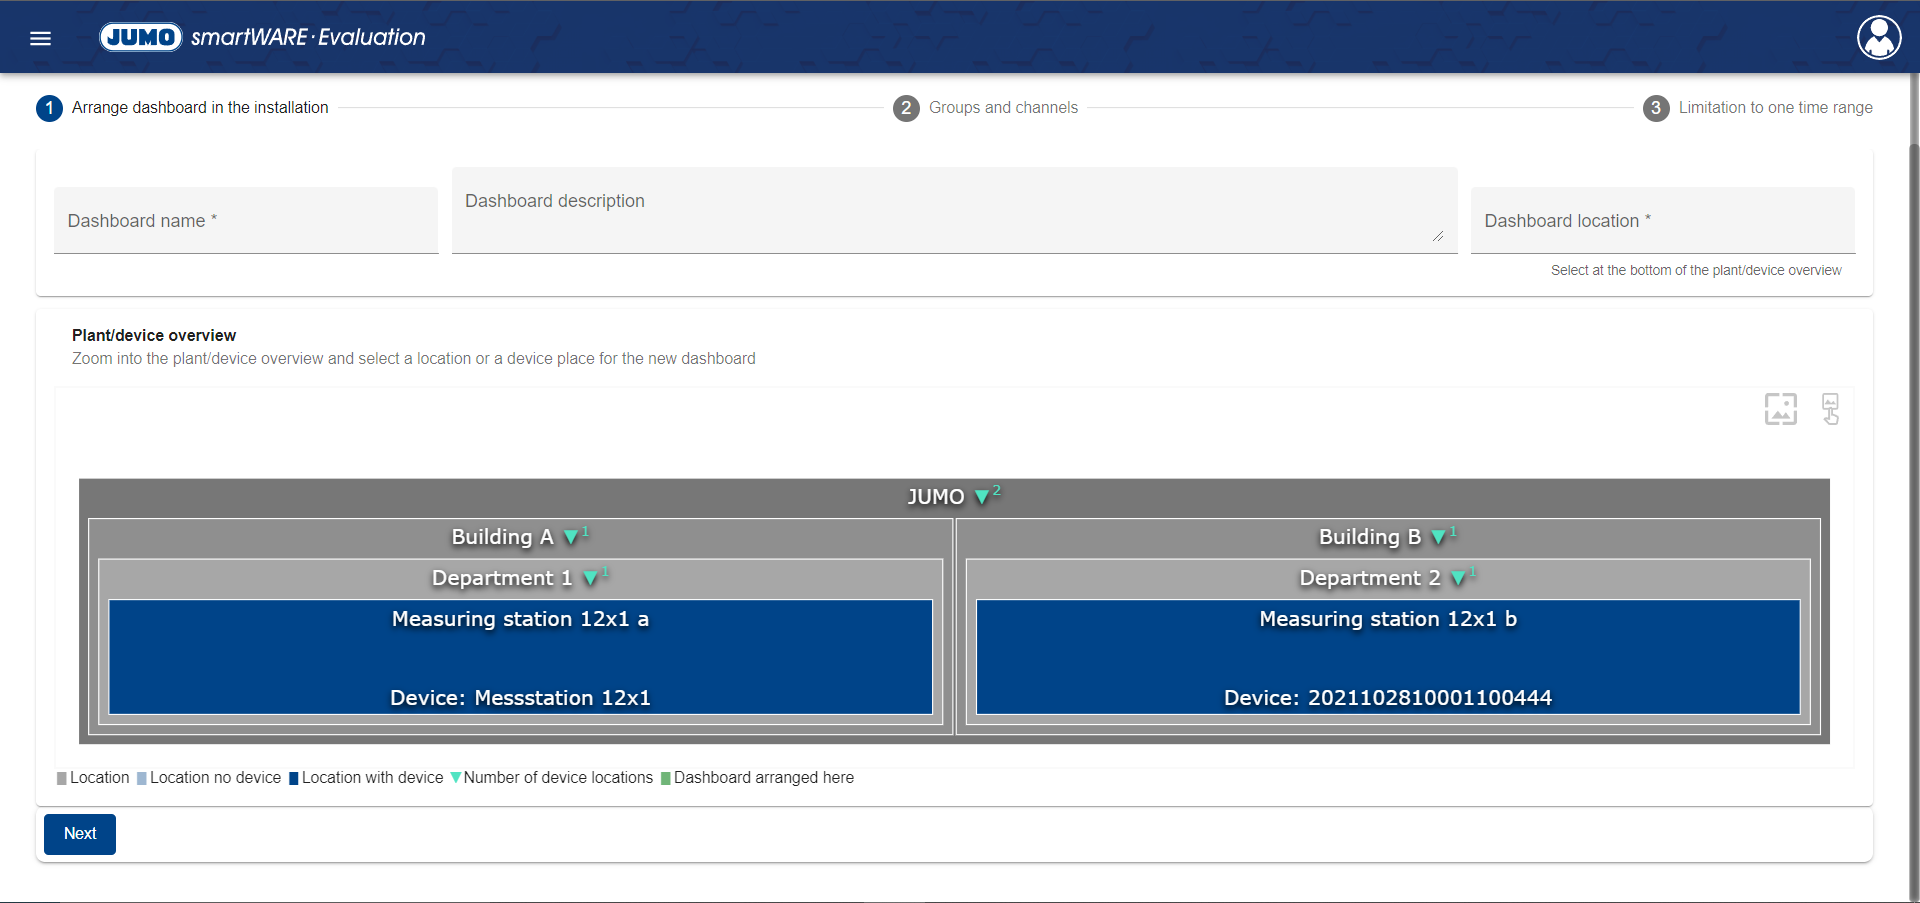Click the JUMO logo in header
The image size is (1920, 903).
click(x=141, y=37)
